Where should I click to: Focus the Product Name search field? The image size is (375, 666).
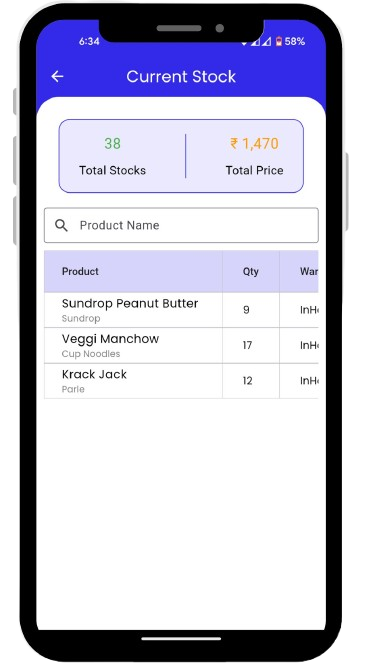181,225
